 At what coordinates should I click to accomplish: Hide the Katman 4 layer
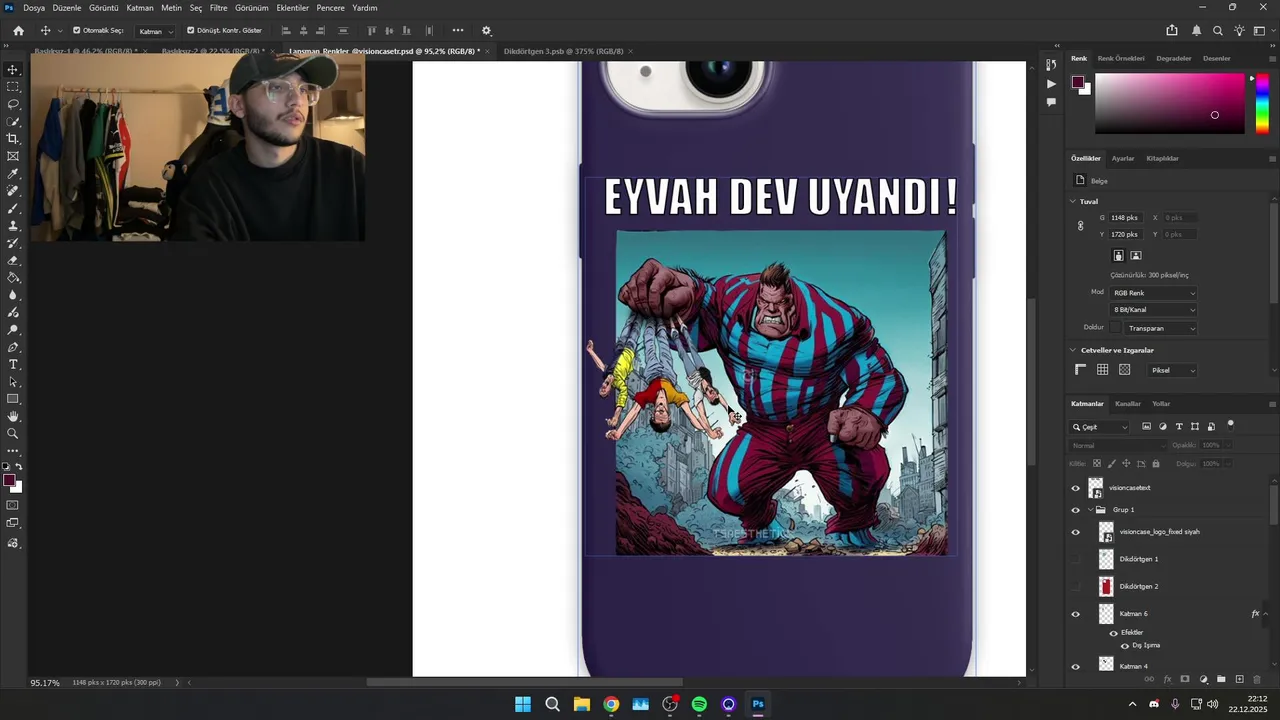pos(1076,667)
